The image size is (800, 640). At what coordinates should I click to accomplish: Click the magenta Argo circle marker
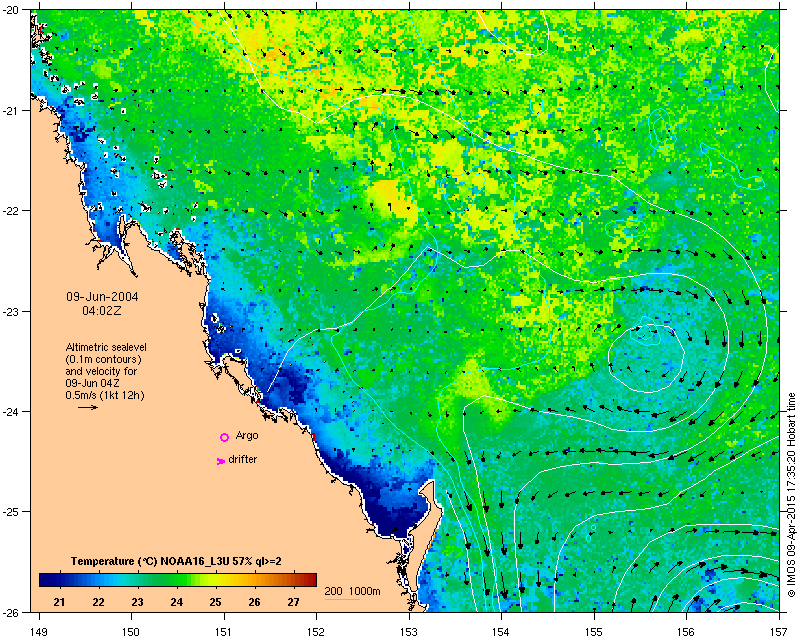(x=224, y=437)
